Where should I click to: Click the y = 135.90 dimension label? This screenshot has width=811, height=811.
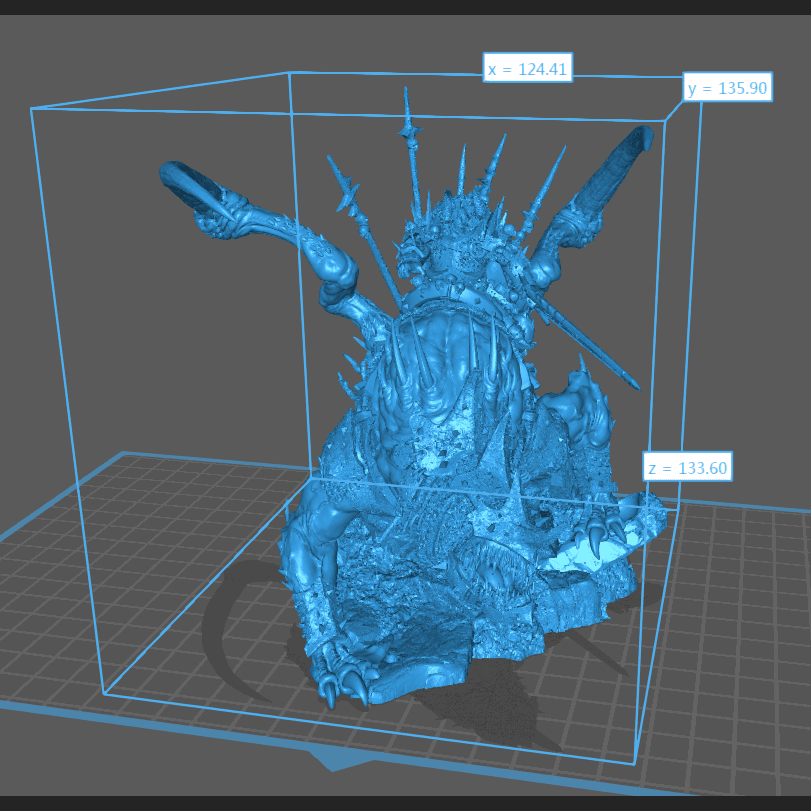(727, 88)
